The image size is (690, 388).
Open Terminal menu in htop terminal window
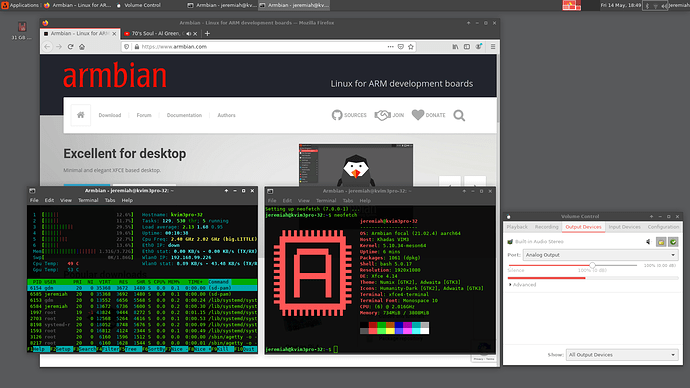click(x=88, y=200)
